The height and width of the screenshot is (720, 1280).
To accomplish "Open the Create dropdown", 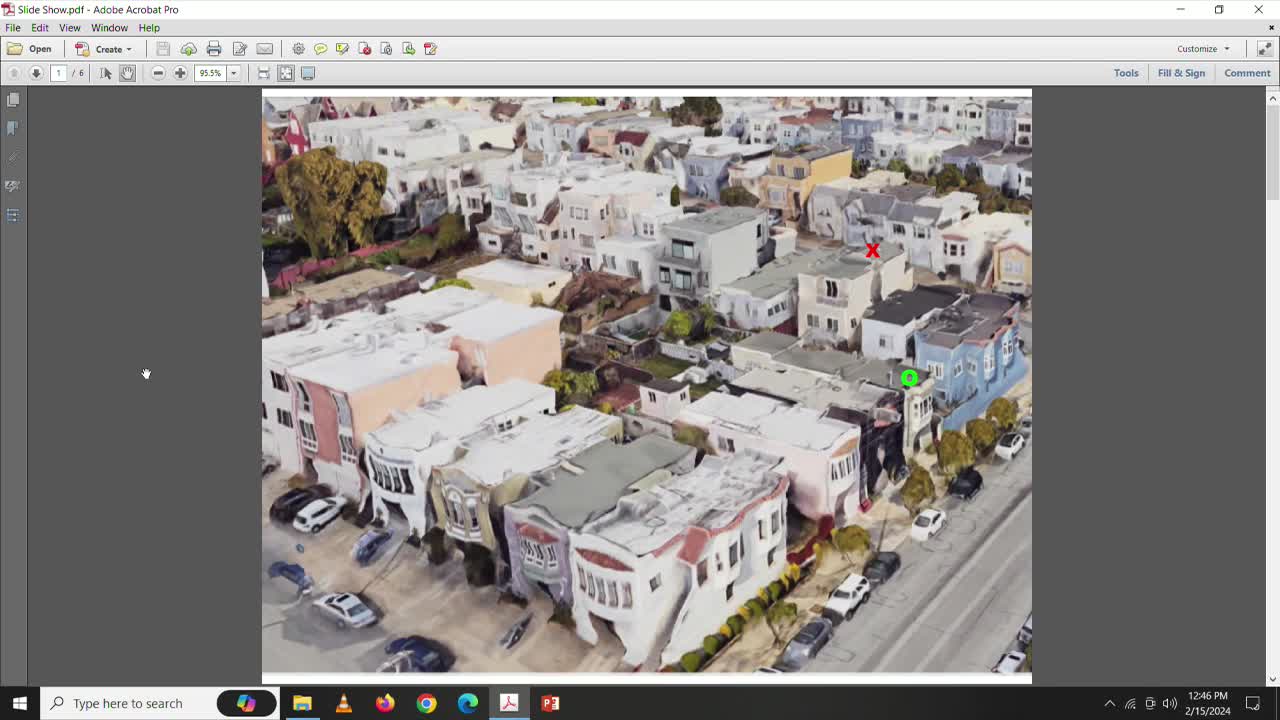I will click(107, 48).
